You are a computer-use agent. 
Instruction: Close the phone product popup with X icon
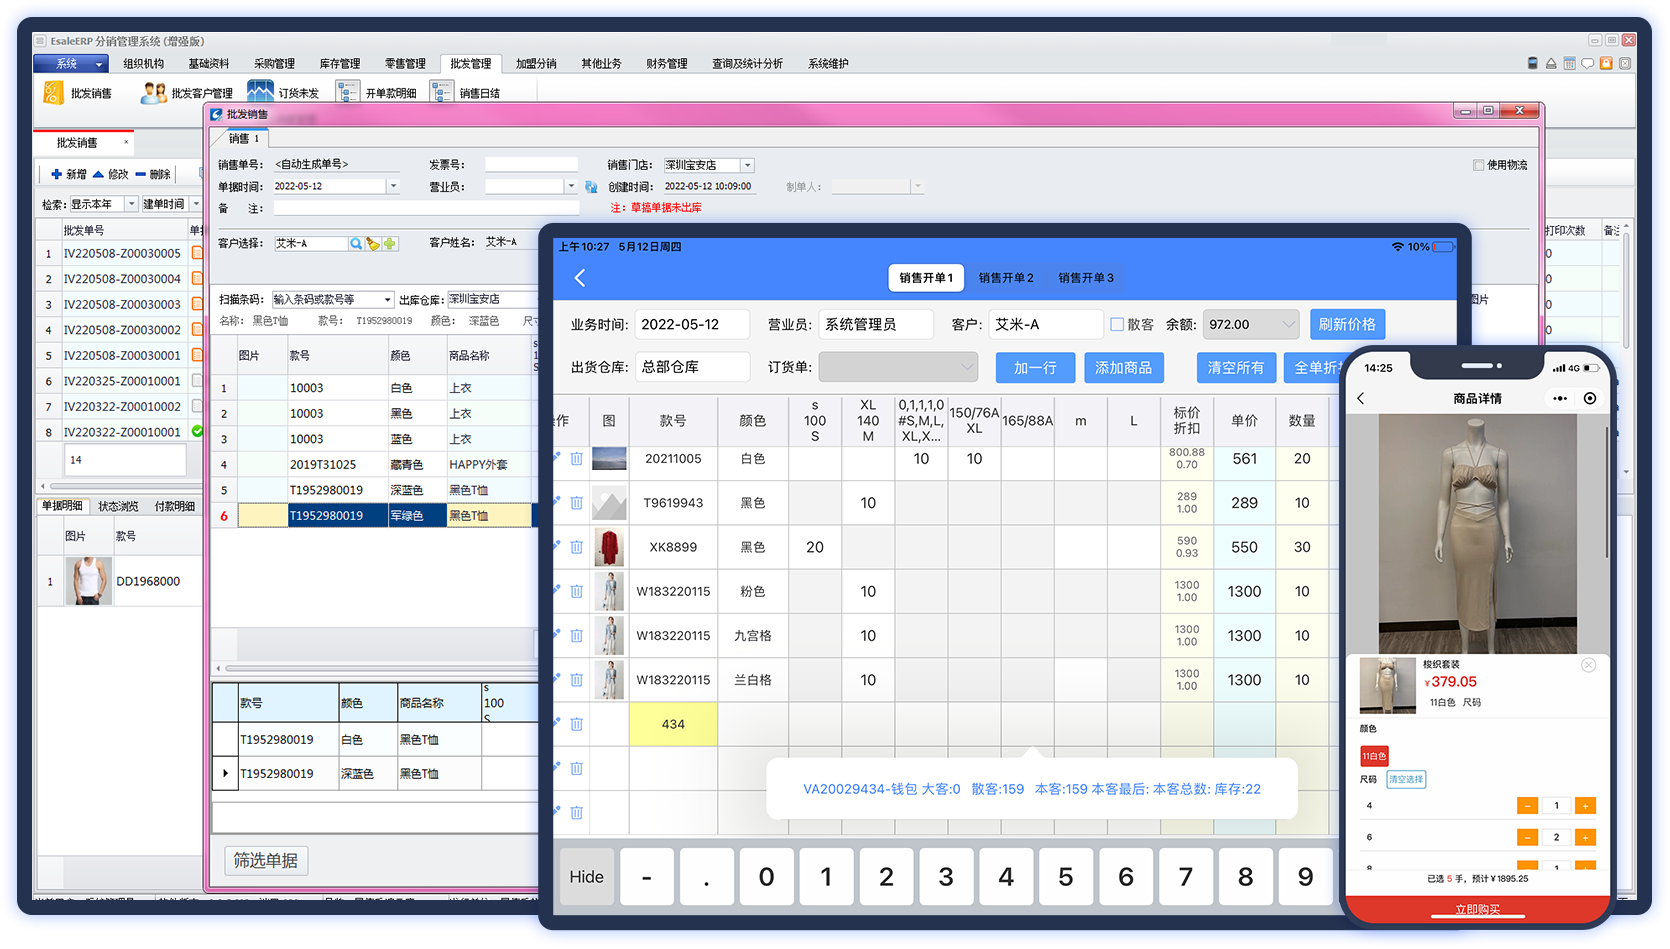click(x=1588, y=665)
